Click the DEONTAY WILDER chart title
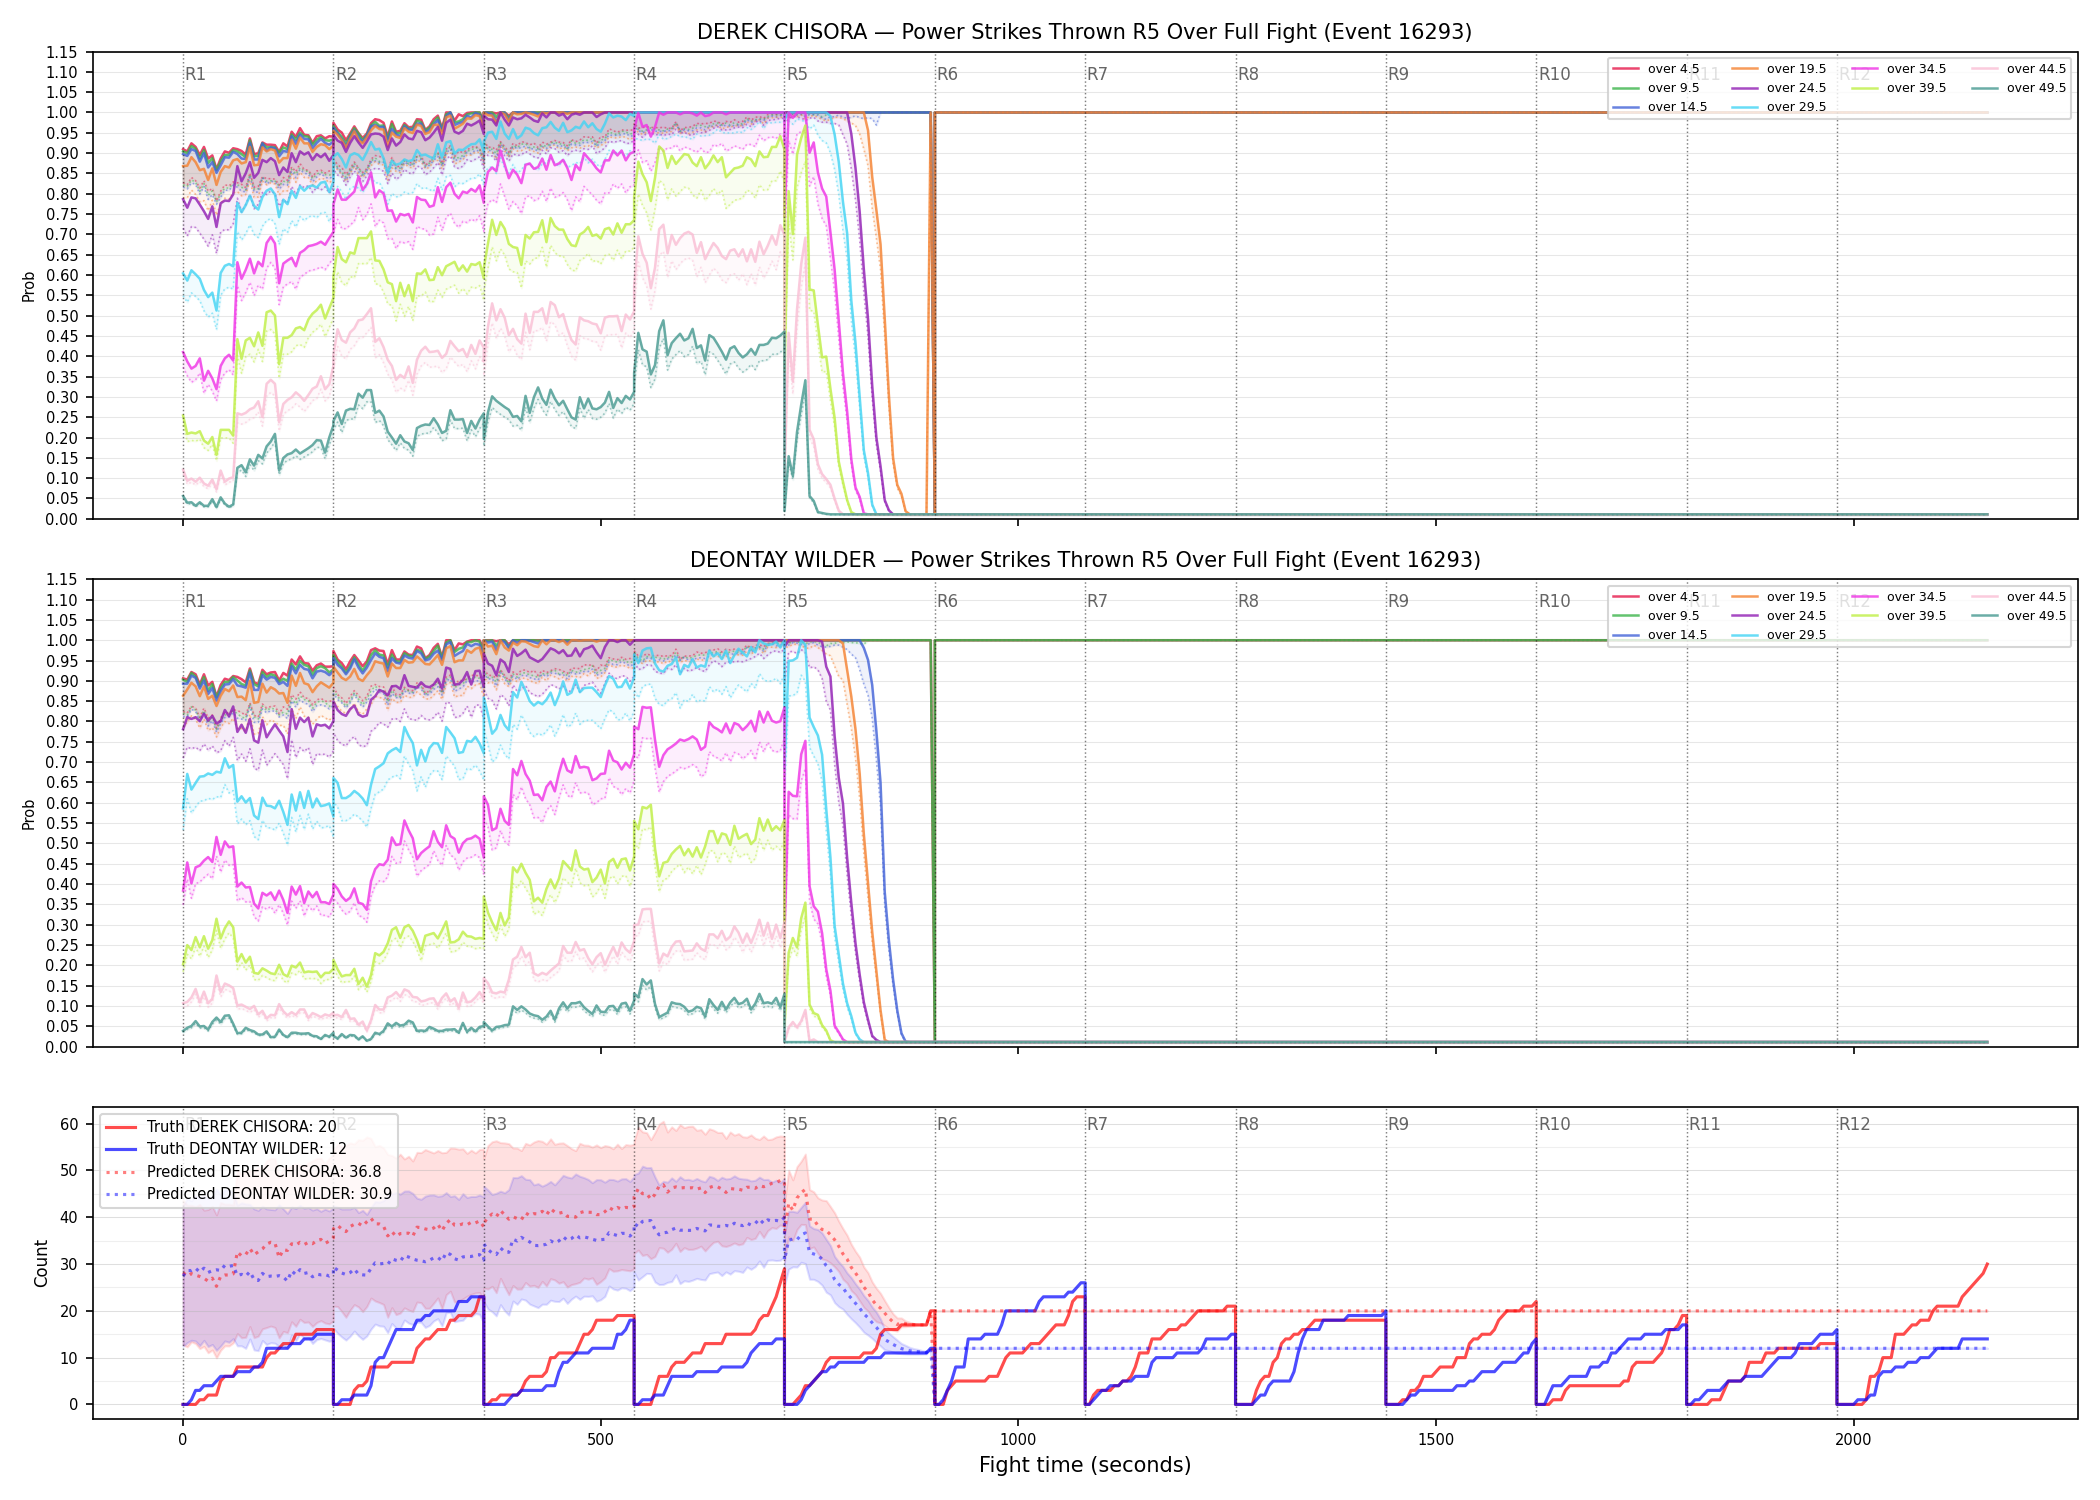This screenshot has width=2100, height=1500. click(1085, 560)
